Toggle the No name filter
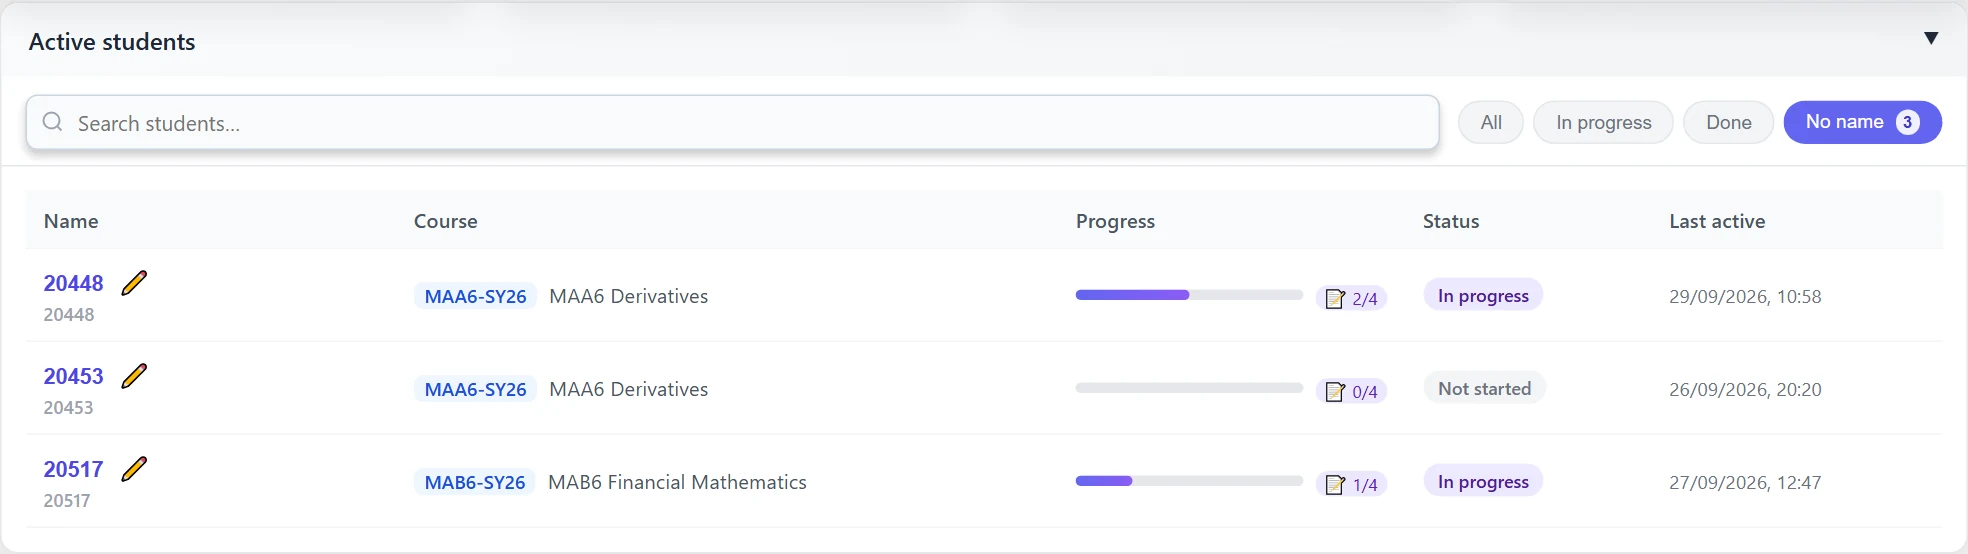1968x554 pixels. 1862,122
